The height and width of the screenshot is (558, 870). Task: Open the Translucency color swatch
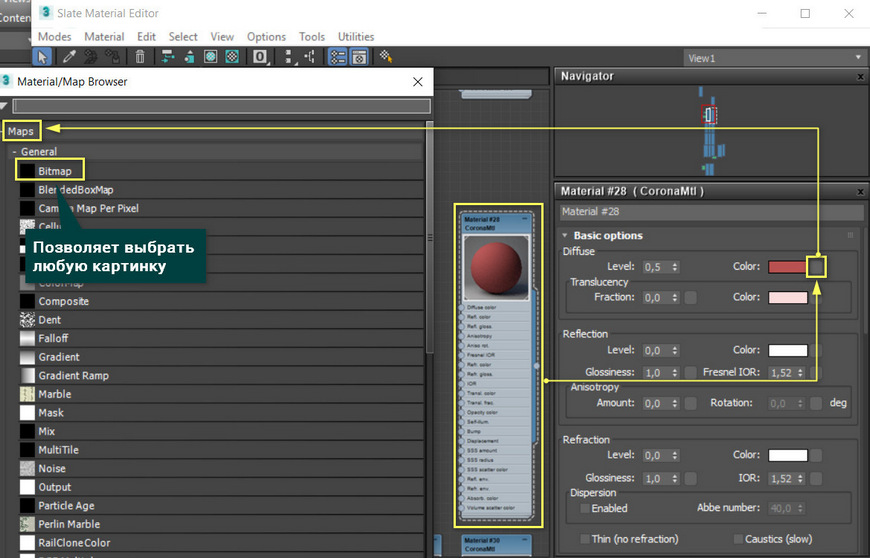click(x=788, y=297)
